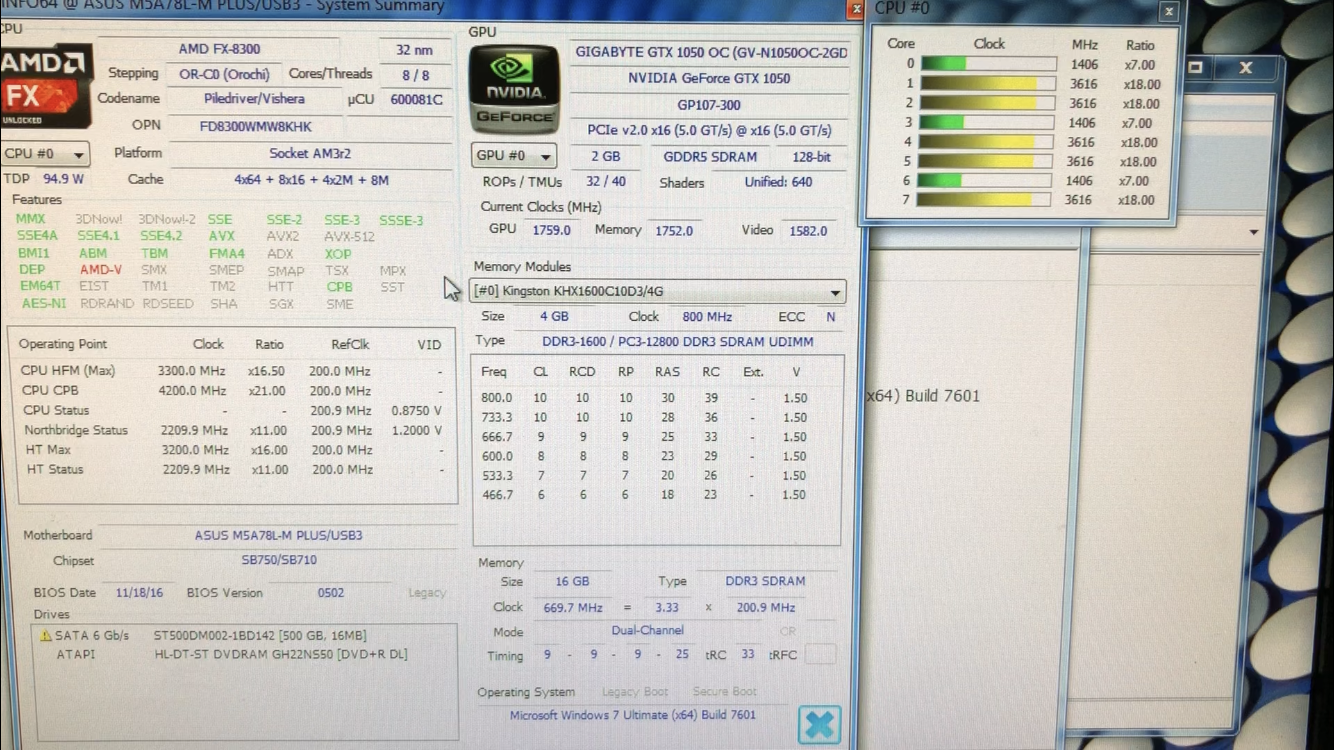Click the 32 nm process field

tap(414, 49)
